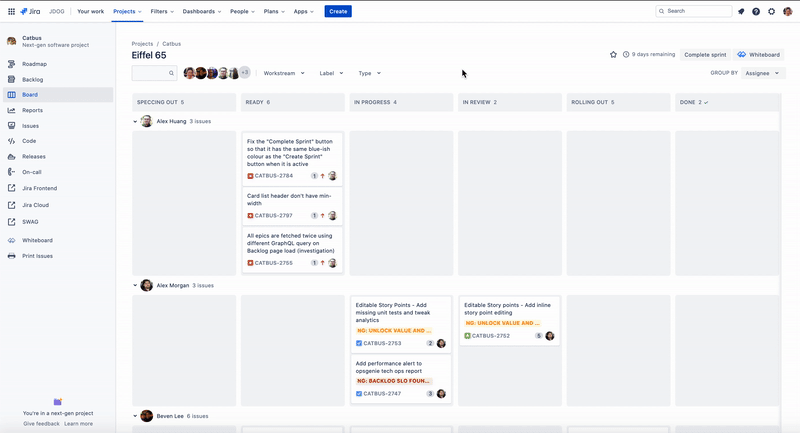Viewport: 800px width, 433px height.
Task: Open the Dashboards dropdown menu
Action: (202, 11)
